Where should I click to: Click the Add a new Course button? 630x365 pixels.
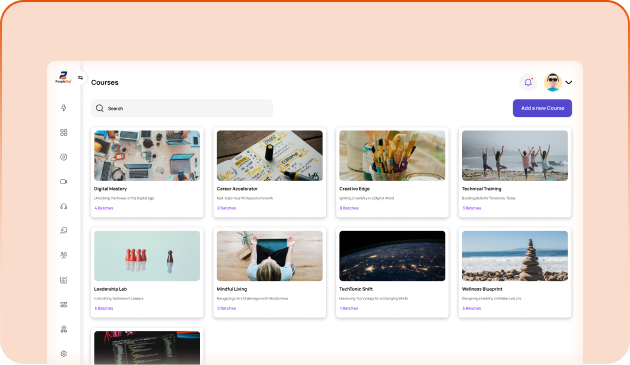tap(542, 108)
